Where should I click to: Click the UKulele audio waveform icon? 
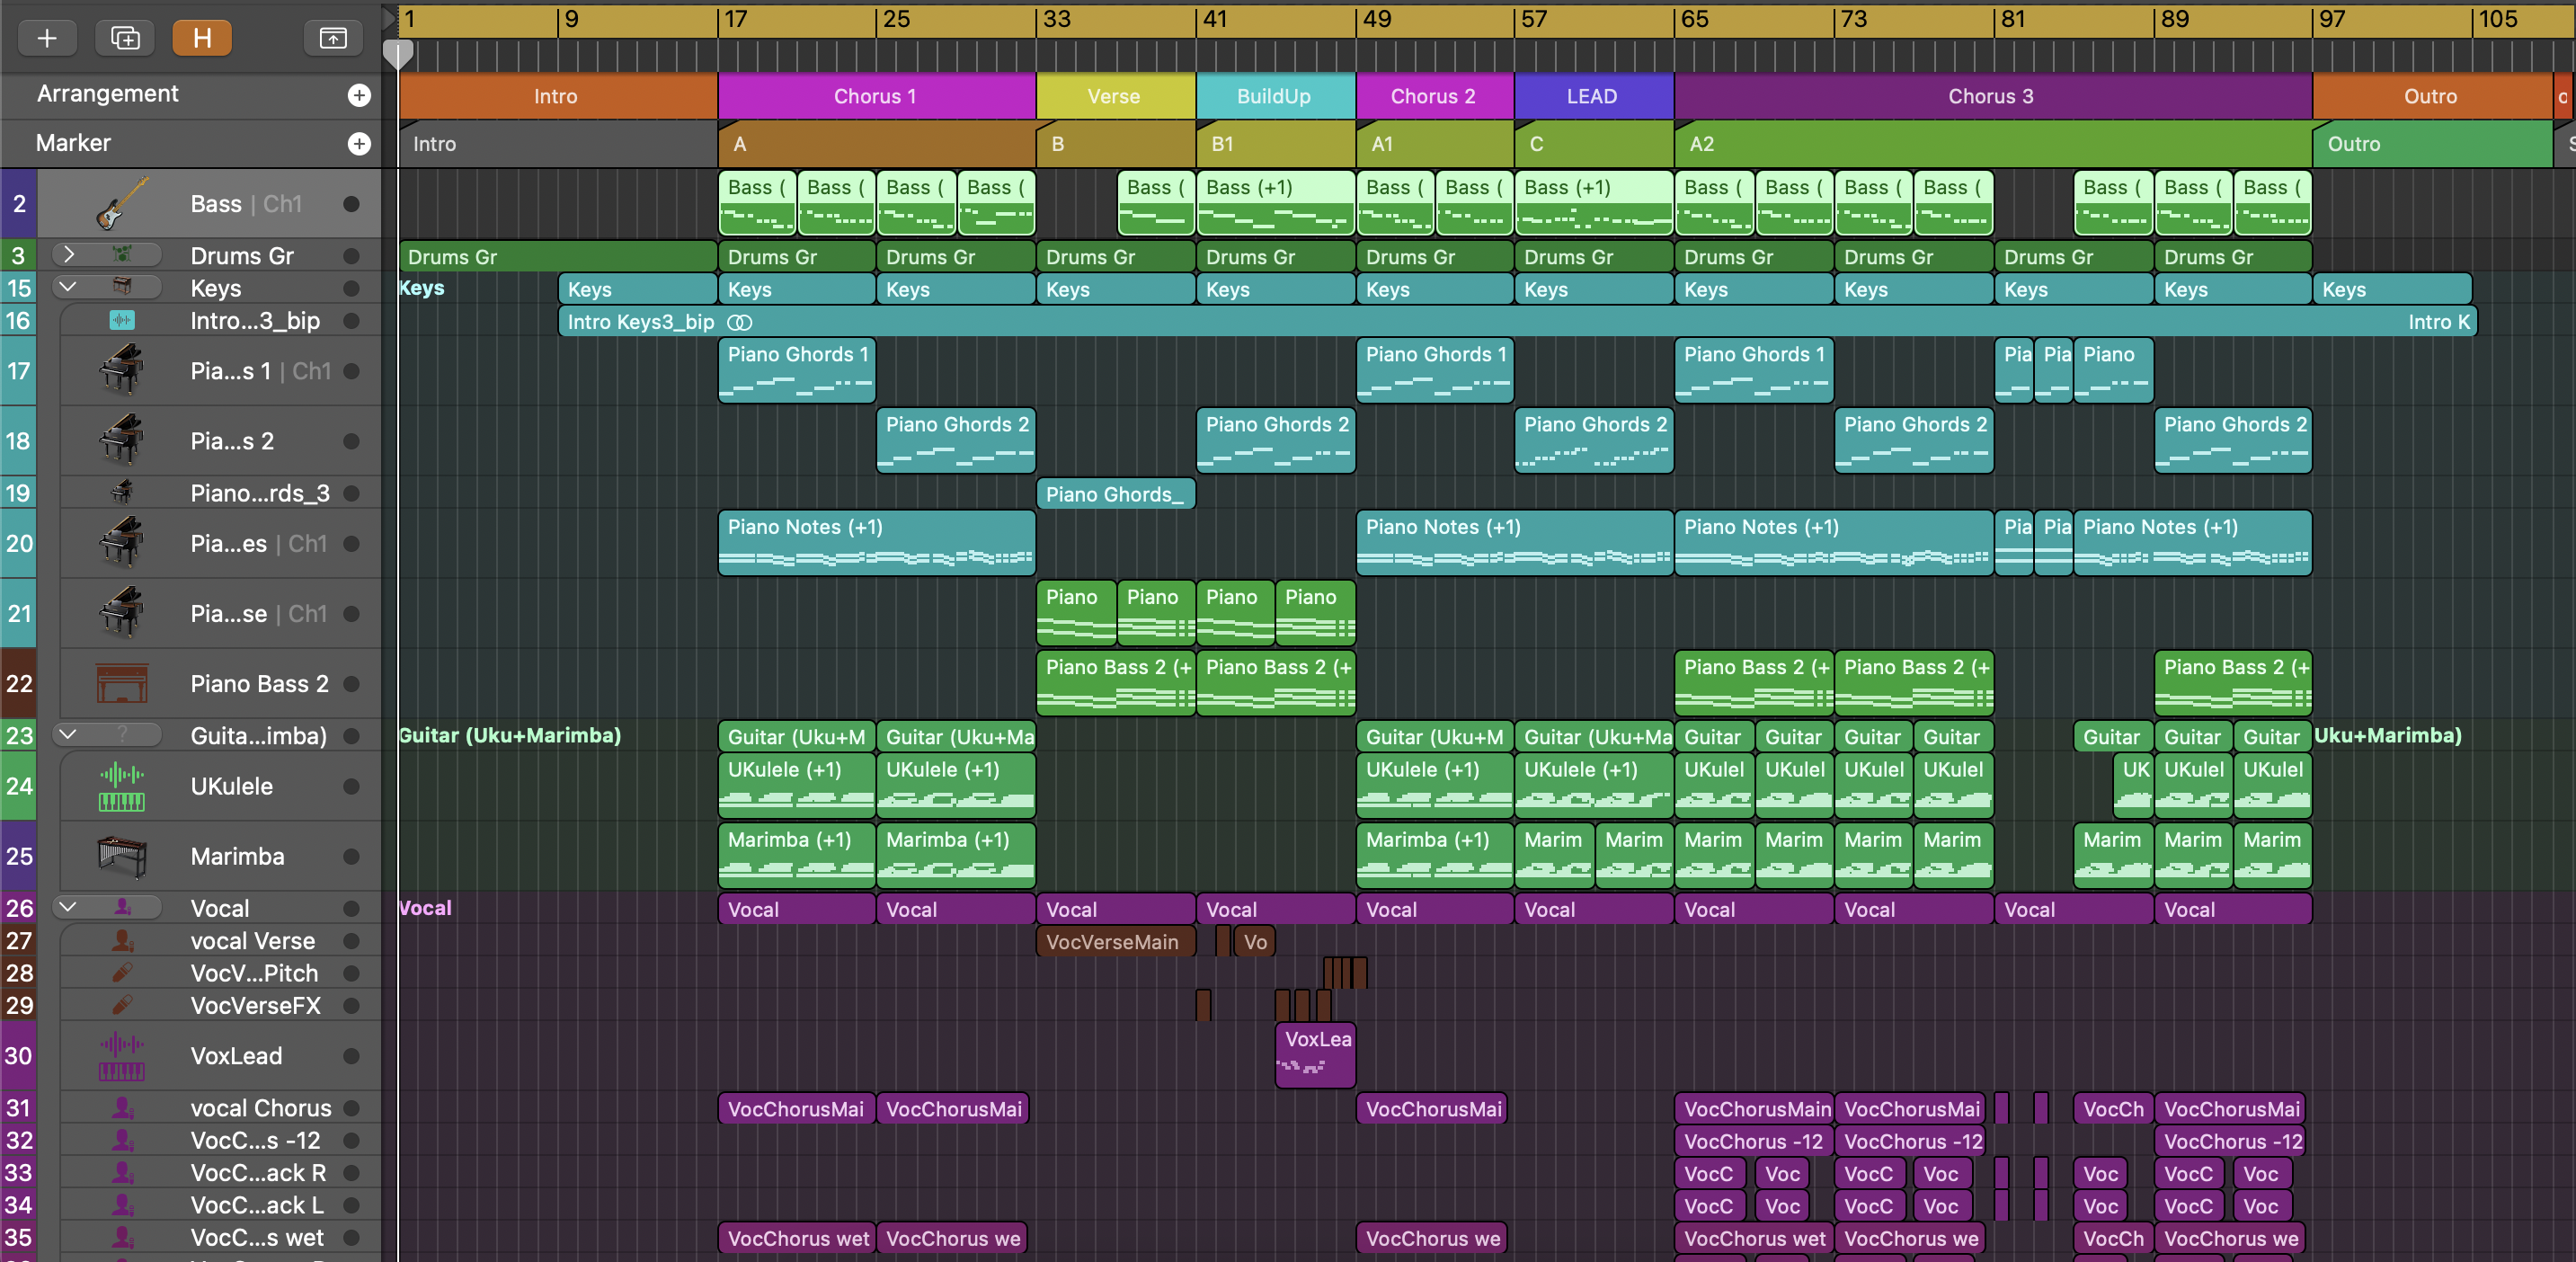point(122,786)
